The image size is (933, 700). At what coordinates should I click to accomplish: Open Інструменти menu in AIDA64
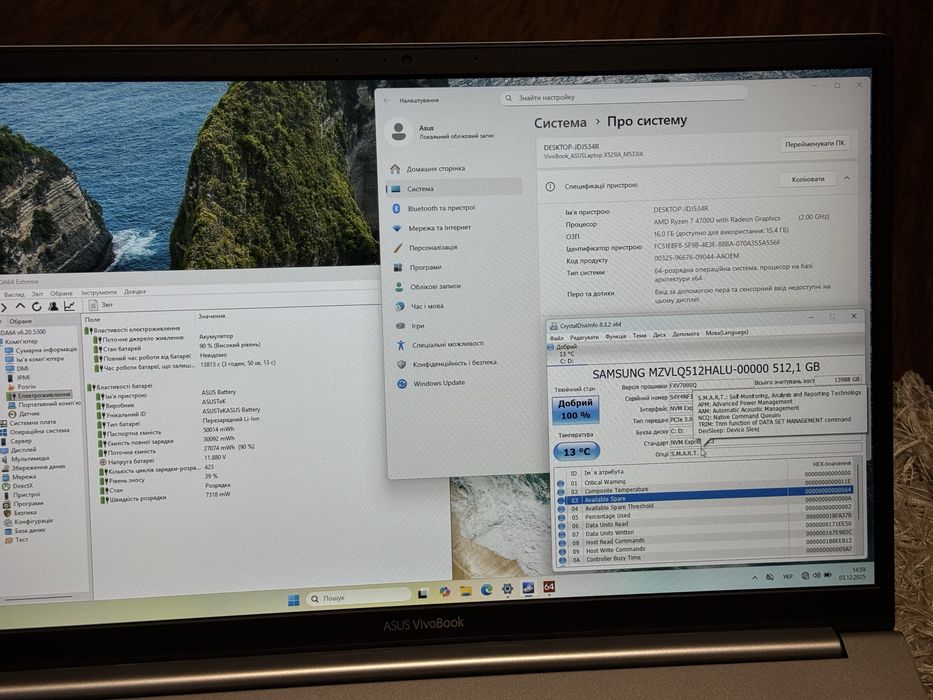pyautogui.click(x=99, y=292)
